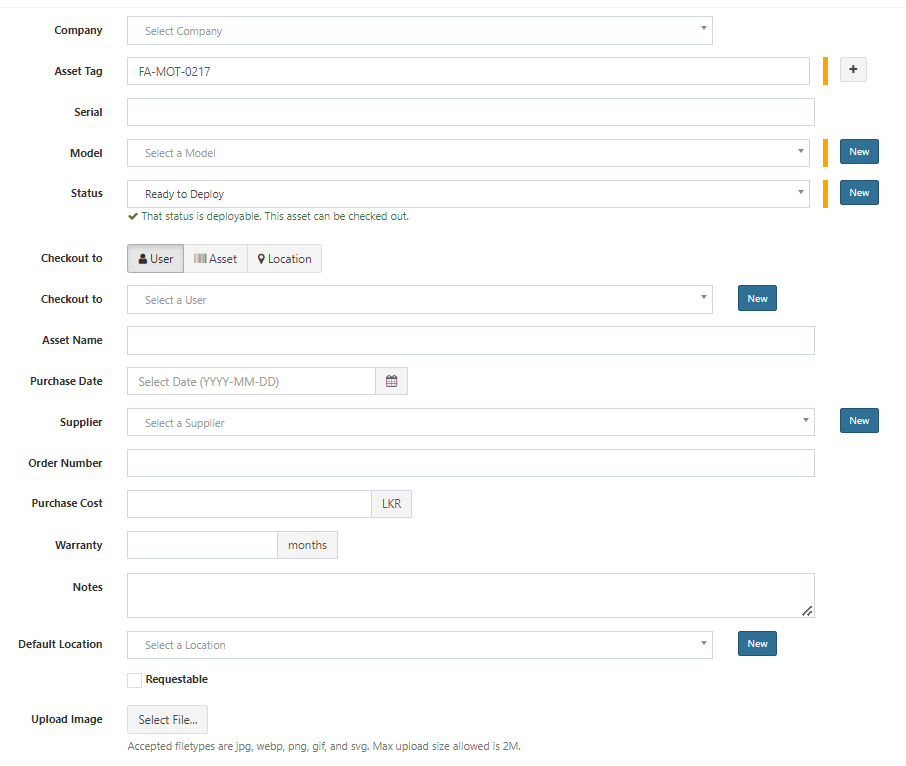Create a new Status with New button
This screenshot has height=766, width=906.
(x=859, y=193)
